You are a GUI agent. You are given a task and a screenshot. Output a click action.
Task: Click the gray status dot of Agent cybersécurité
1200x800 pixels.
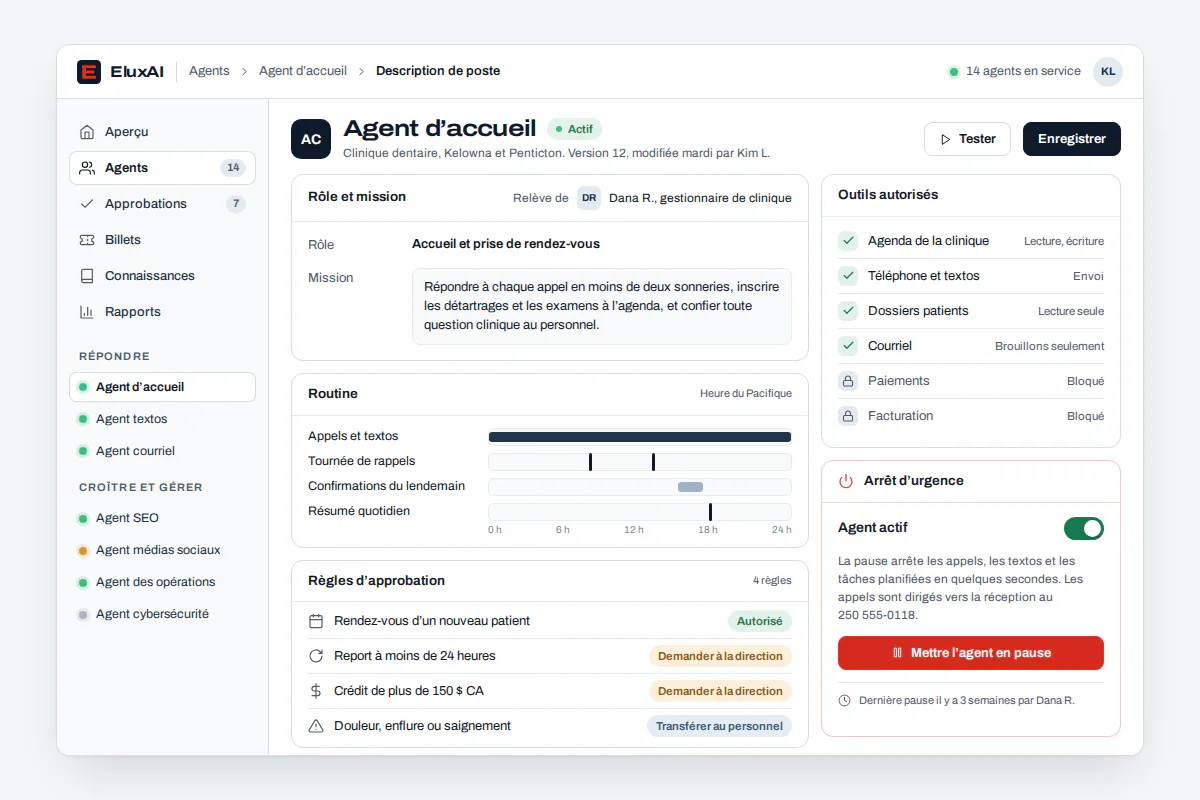[83, 615]
